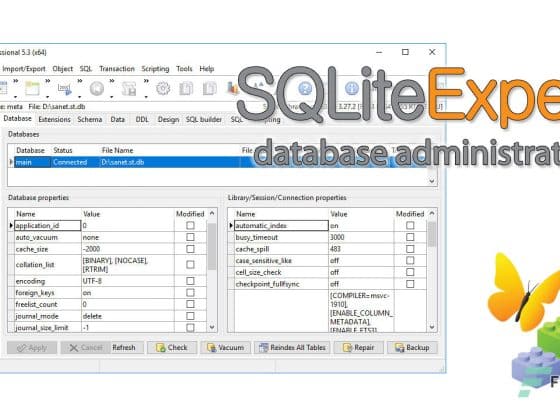Toggle Modified checkbox for case_sensitive_like
The height and width of the screenshot is (420, 560).
pyautogui.click(x=410, y=260)
